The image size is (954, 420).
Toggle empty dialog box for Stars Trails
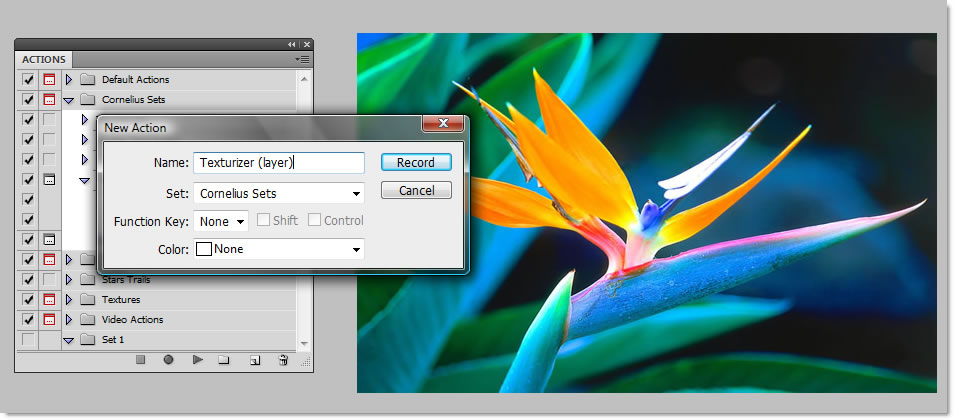[x=49, y=279]
